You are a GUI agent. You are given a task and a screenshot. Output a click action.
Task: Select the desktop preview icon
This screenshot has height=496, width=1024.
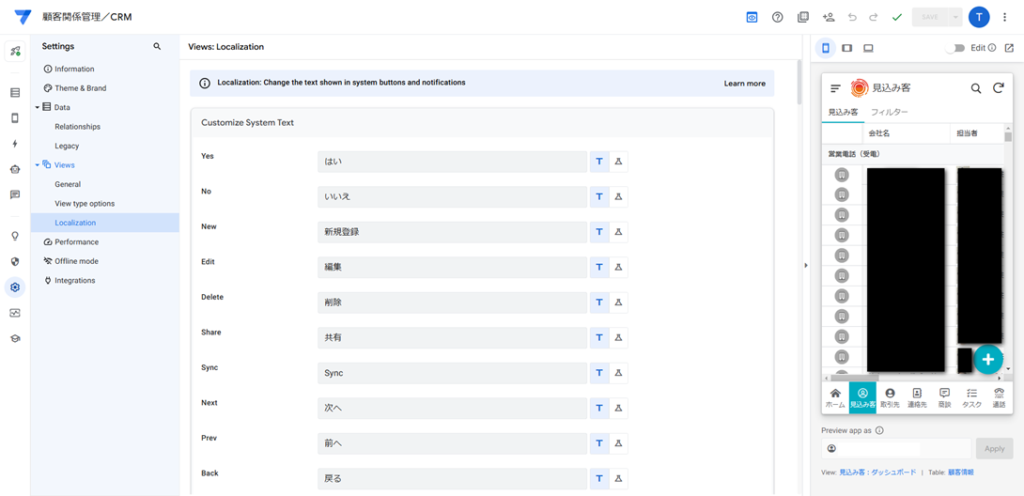tap(868, 48)
